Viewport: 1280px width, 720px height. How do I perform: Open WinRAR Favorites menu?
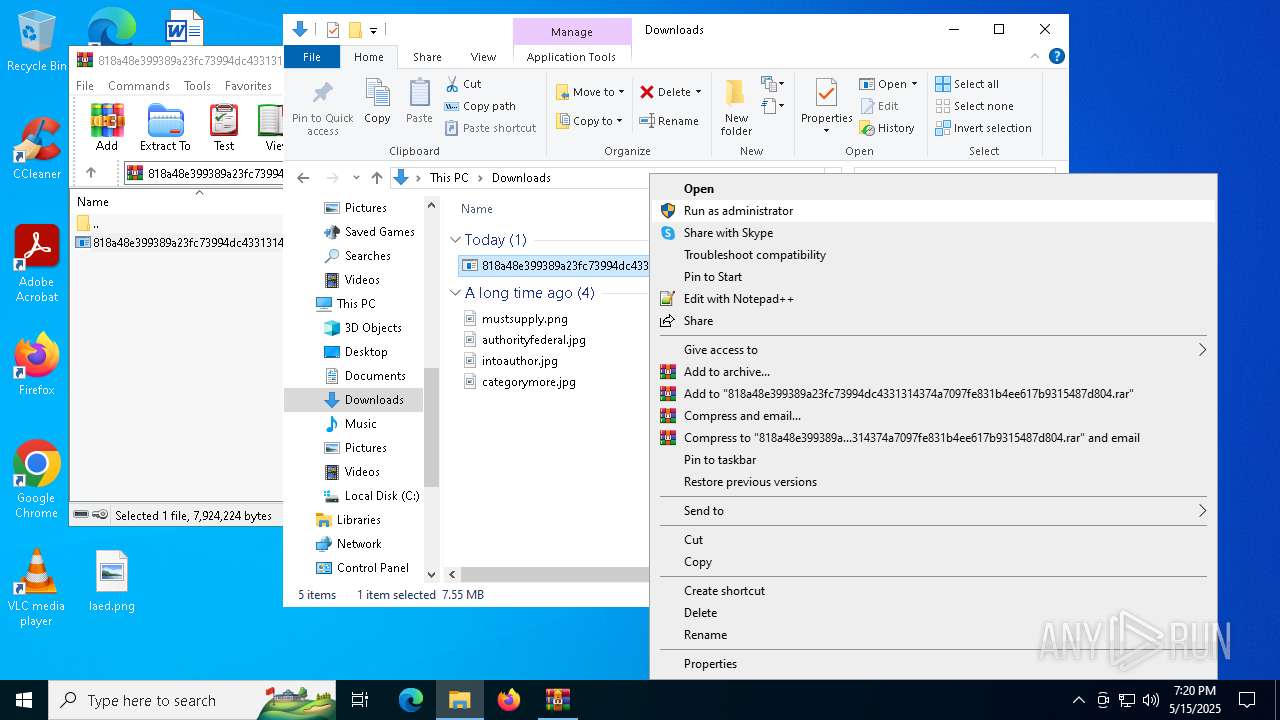point(248,86)
